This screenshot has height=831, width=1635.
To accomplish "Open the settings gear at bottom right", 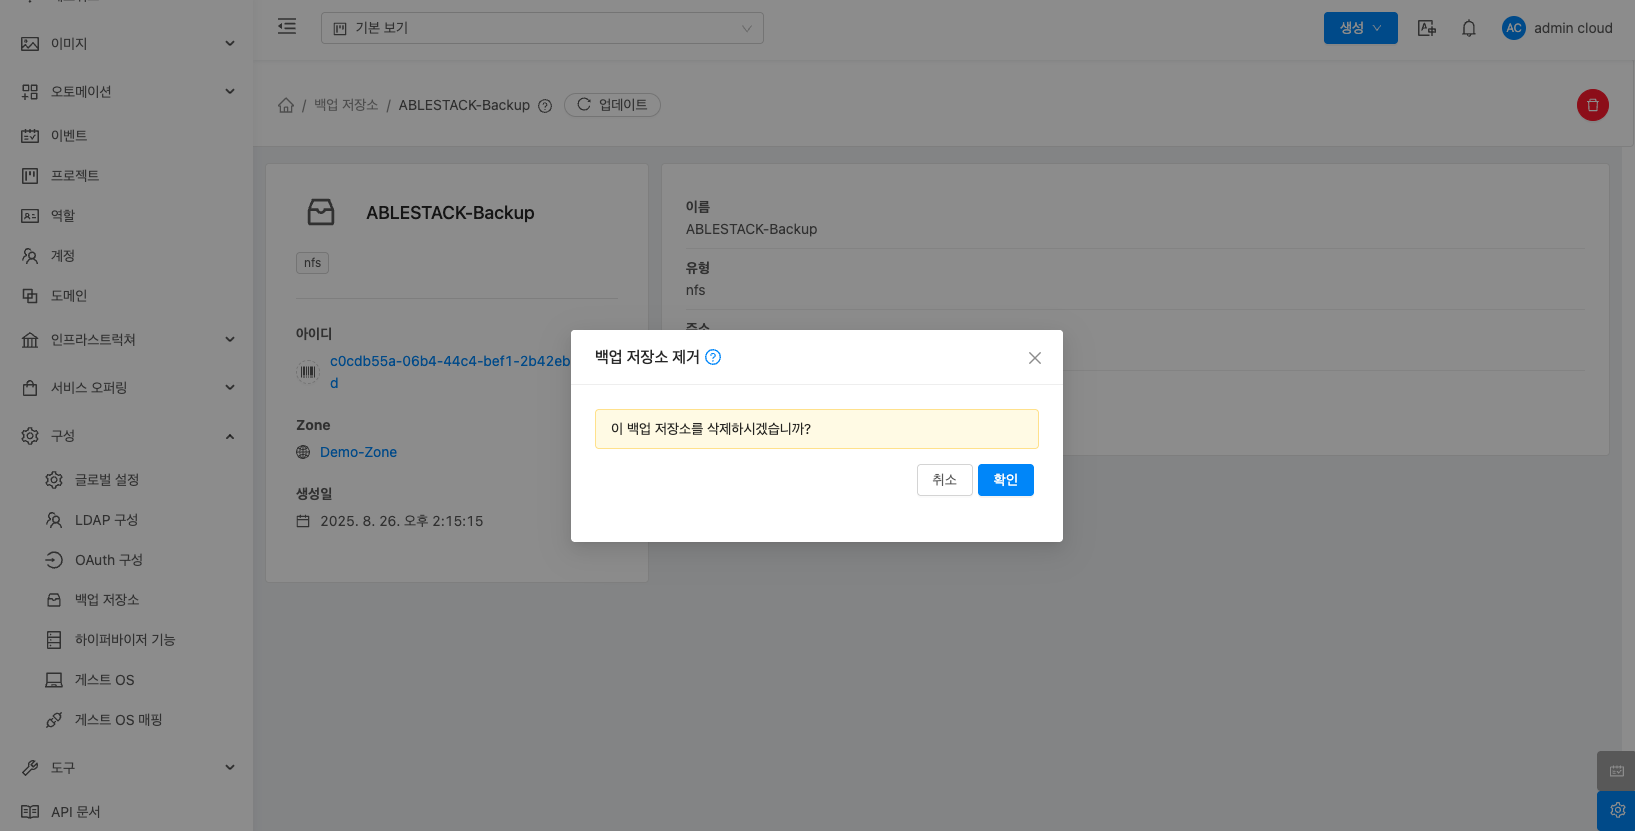I will click(x=1616, y=810).
